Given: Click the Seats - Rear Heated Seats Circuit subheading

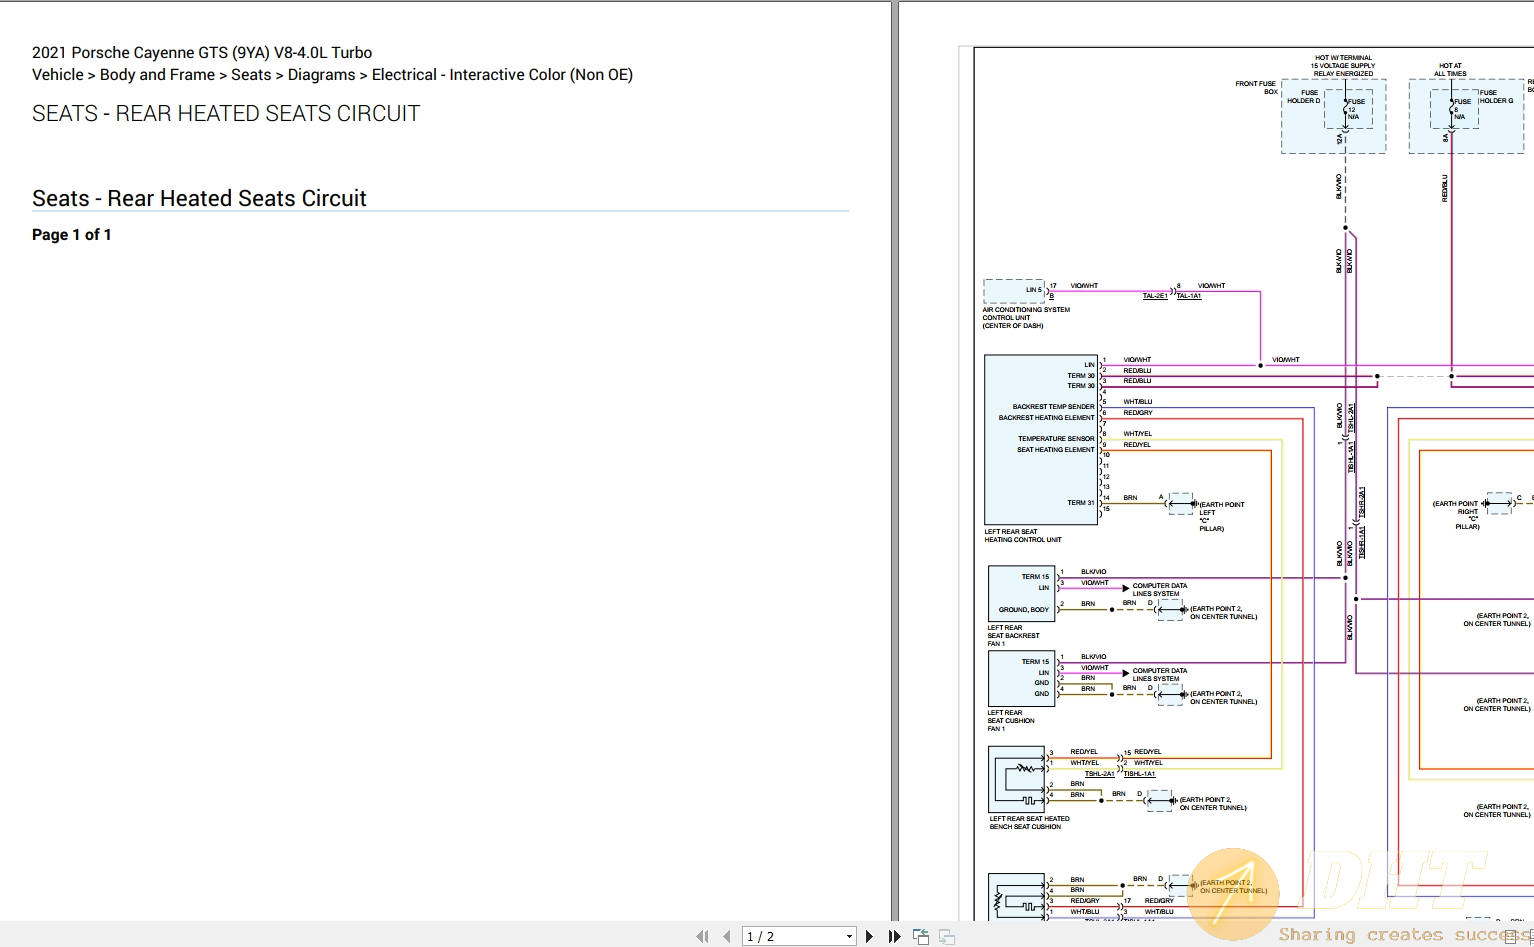Looking at the screenshot, I should click(199, 198).
